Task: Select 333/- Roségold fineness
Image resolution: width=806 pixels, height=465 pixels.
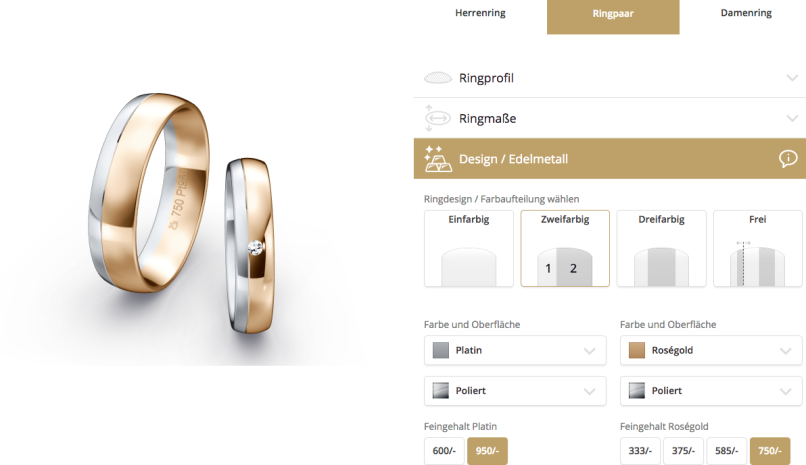Action: click(x=640, y=451)
